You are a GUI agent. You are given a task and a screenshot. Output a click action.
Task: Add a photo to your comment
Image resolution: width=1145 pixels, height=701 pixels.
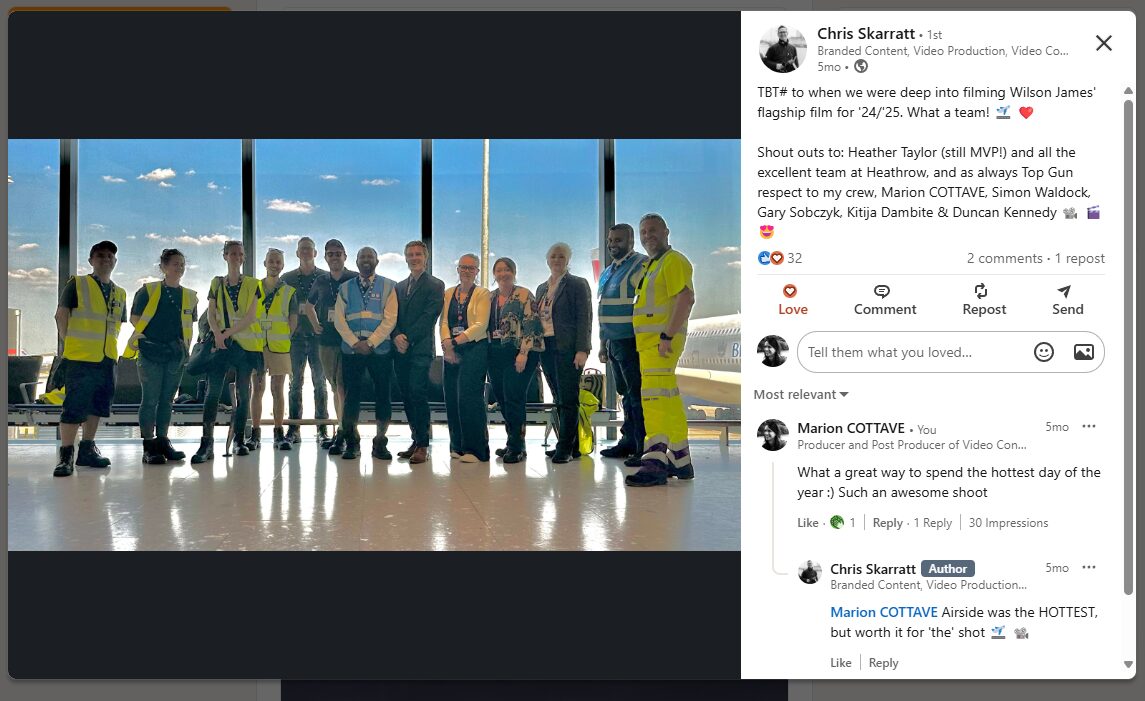[x=1084, y=352]
